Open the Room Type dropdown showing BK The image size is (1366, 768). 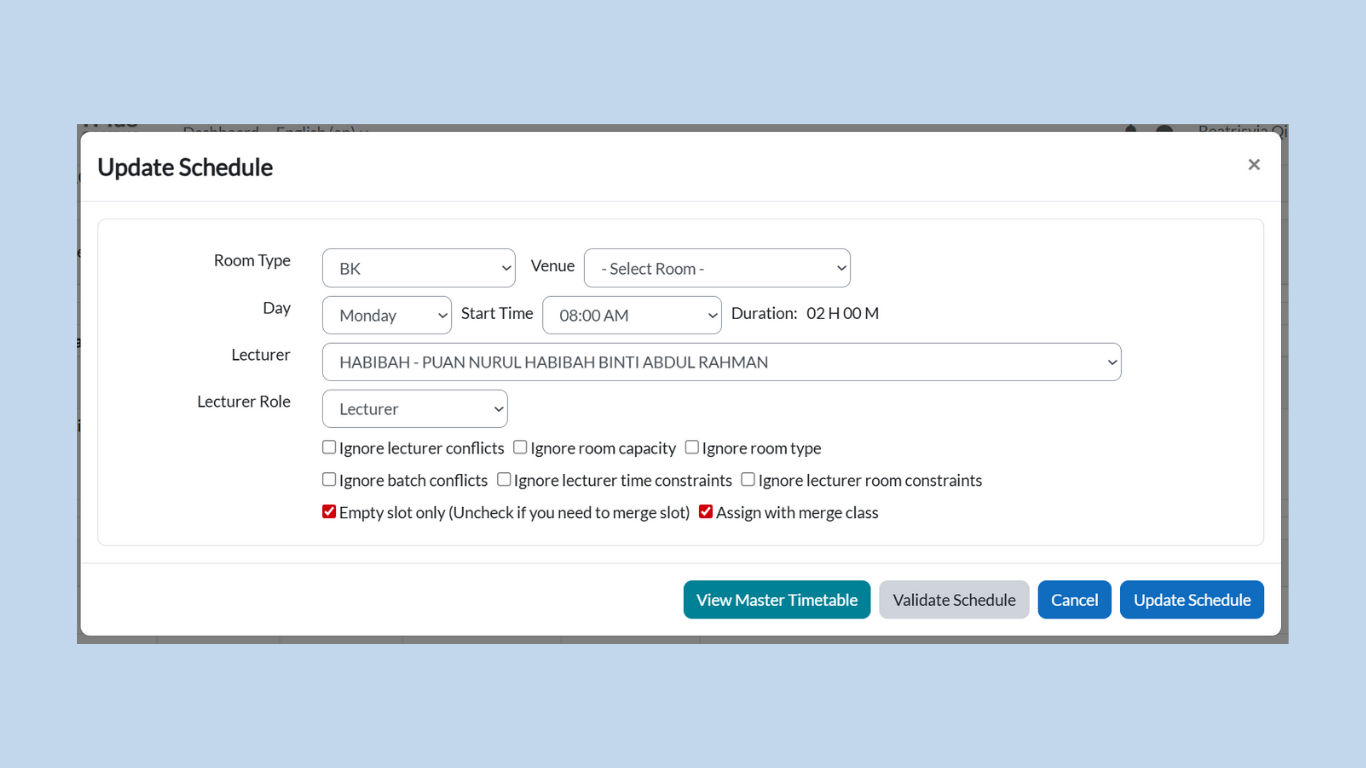coord(418,268)
